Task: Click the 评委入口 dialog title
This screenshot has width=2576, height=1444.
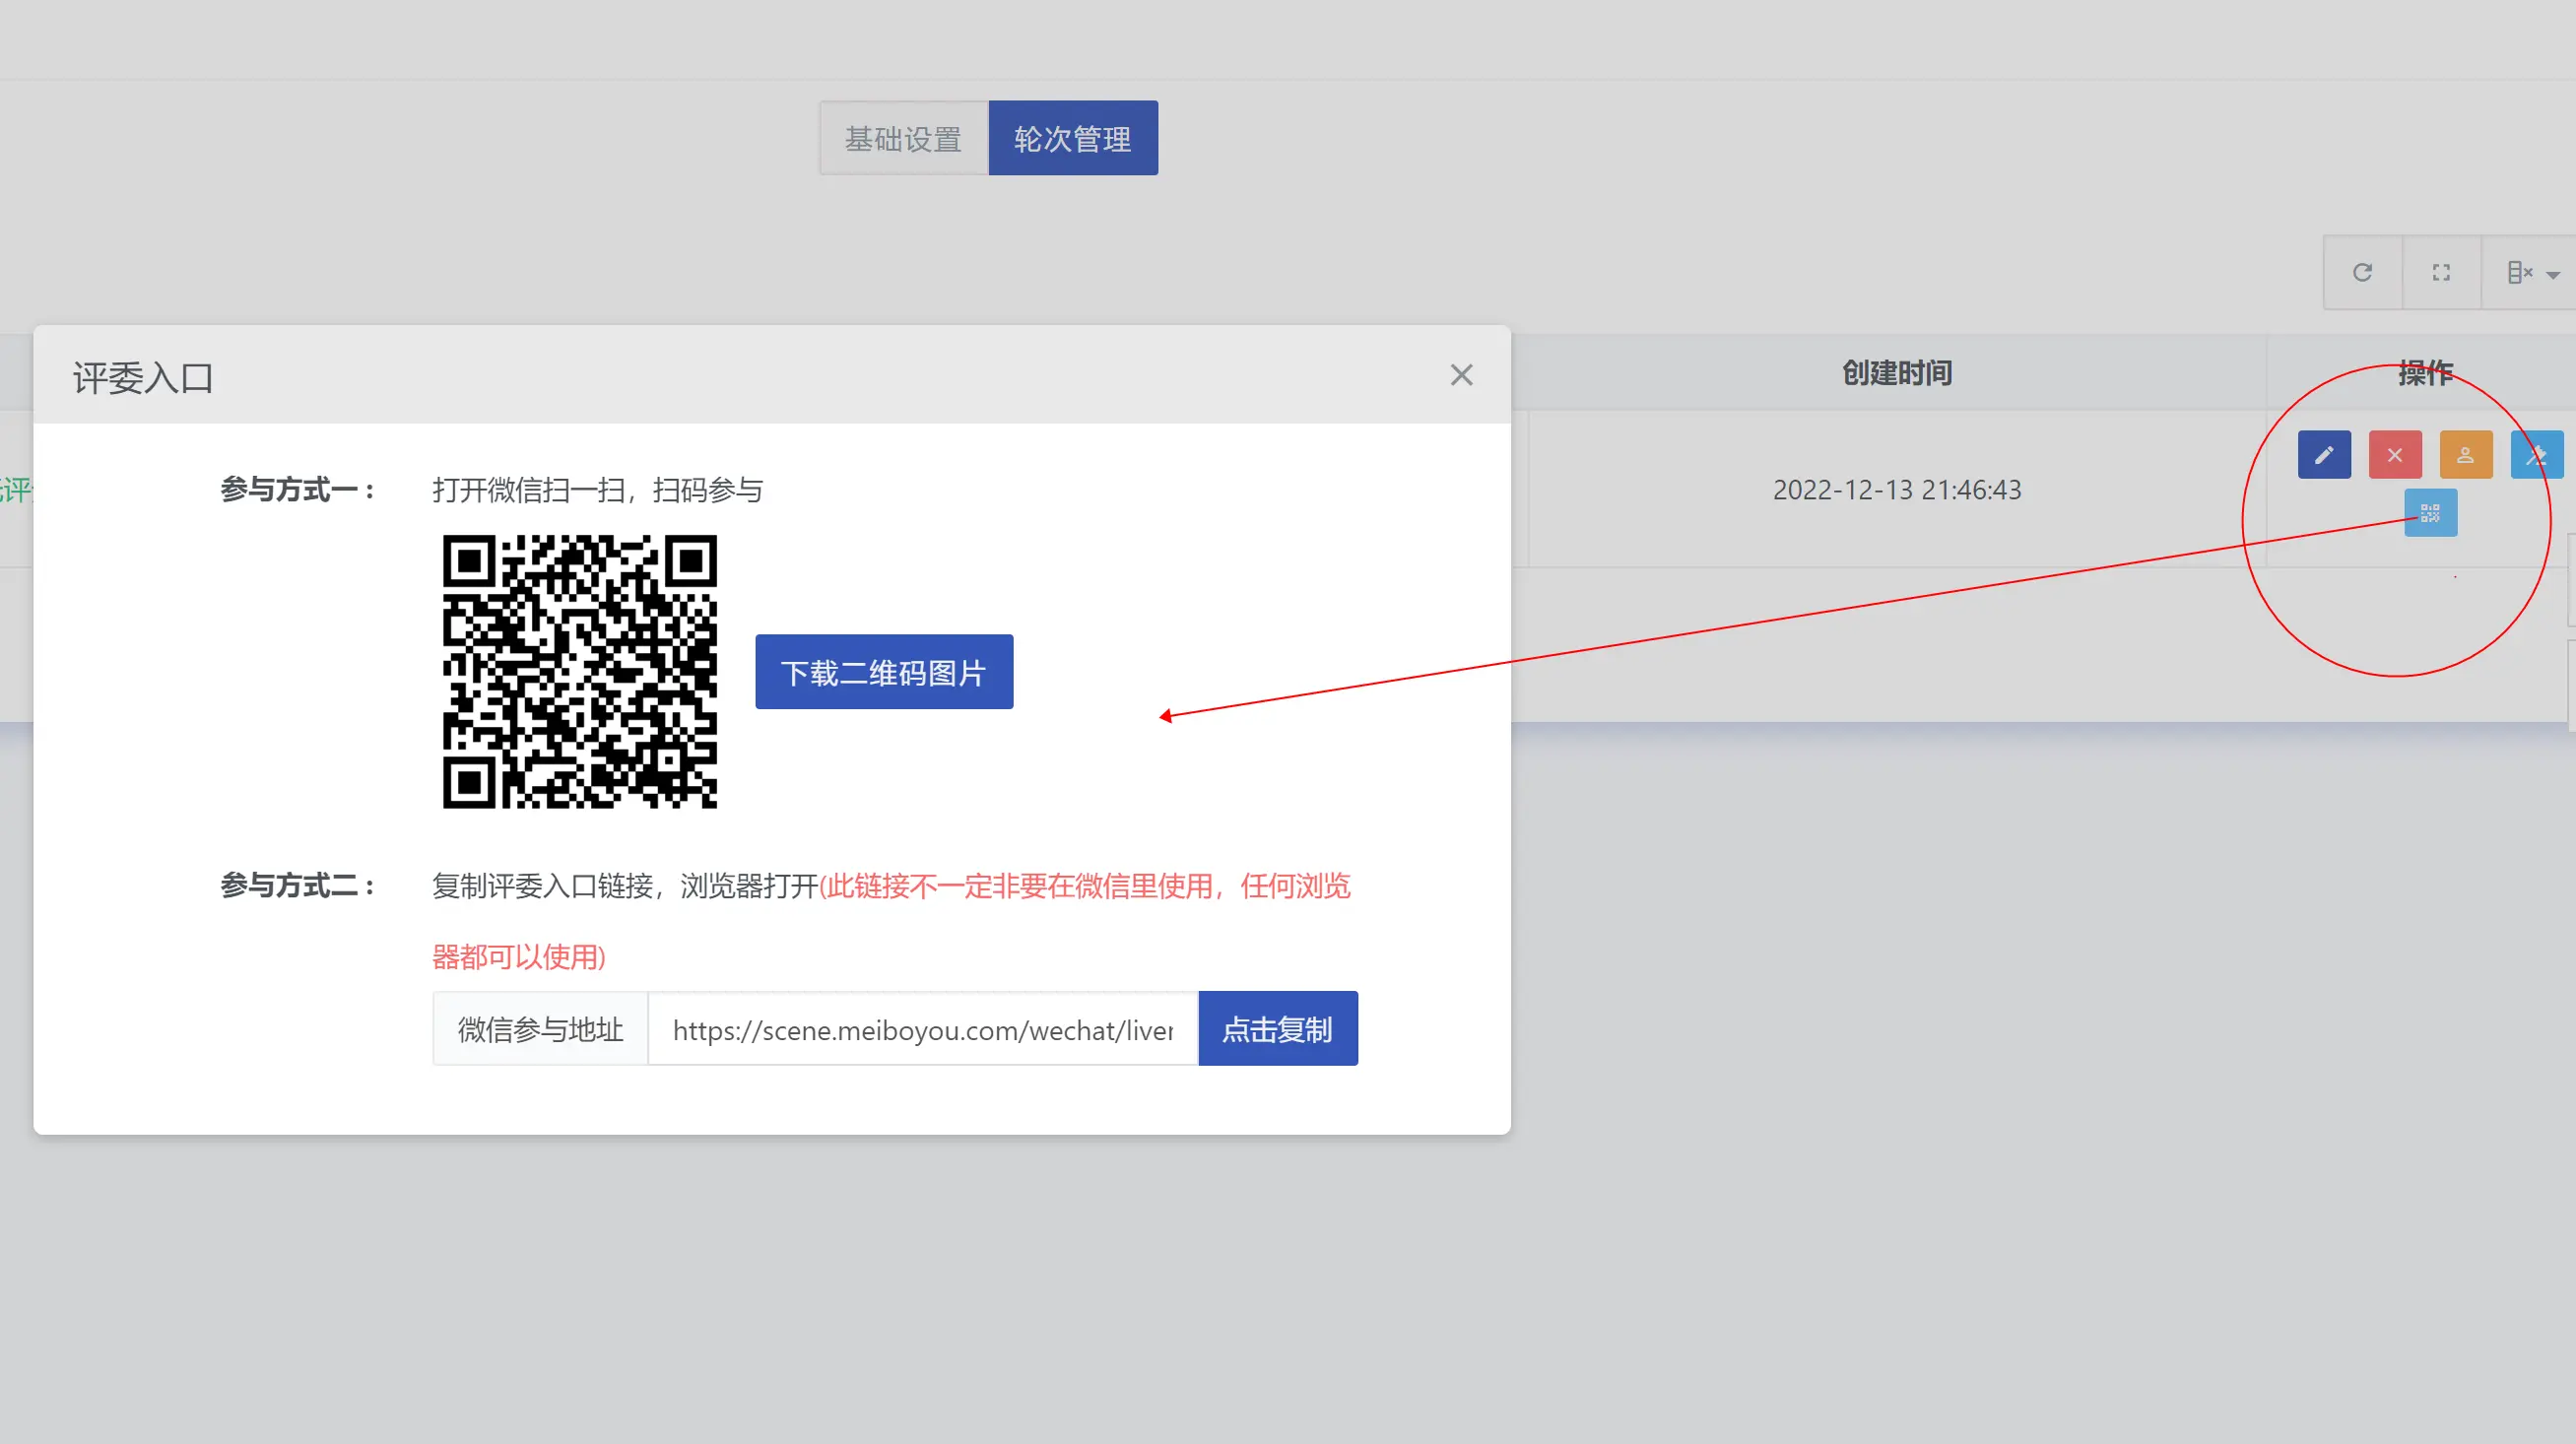Action: tap(143, 378)
